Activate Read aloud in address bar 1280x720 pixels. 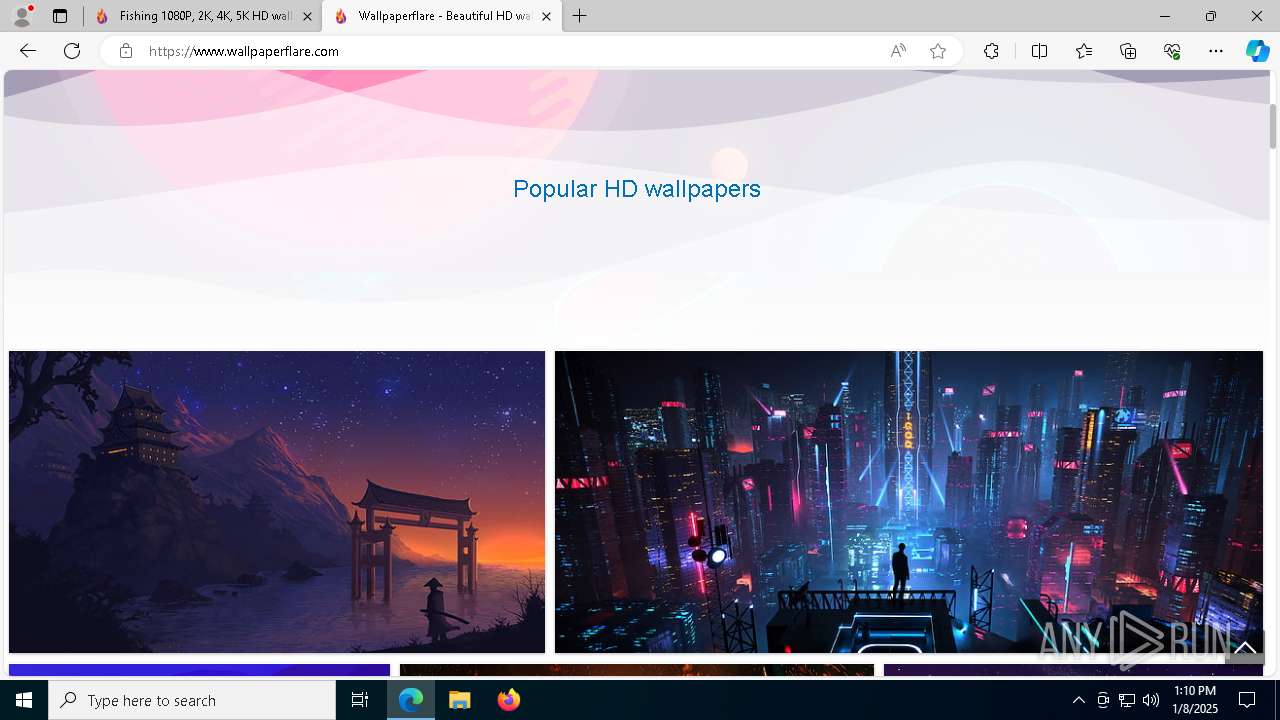(x=898, y=51)
